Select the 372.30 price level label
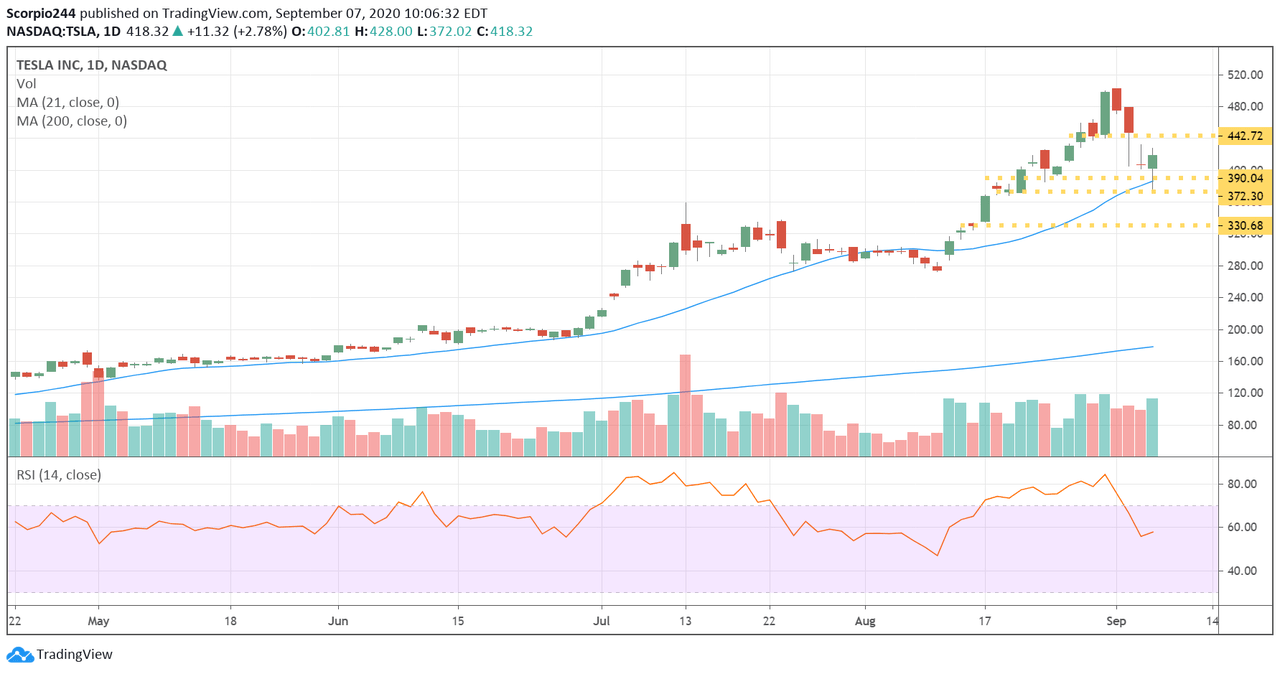This screenshot has height=674, width=1280. coord(1245,197)
